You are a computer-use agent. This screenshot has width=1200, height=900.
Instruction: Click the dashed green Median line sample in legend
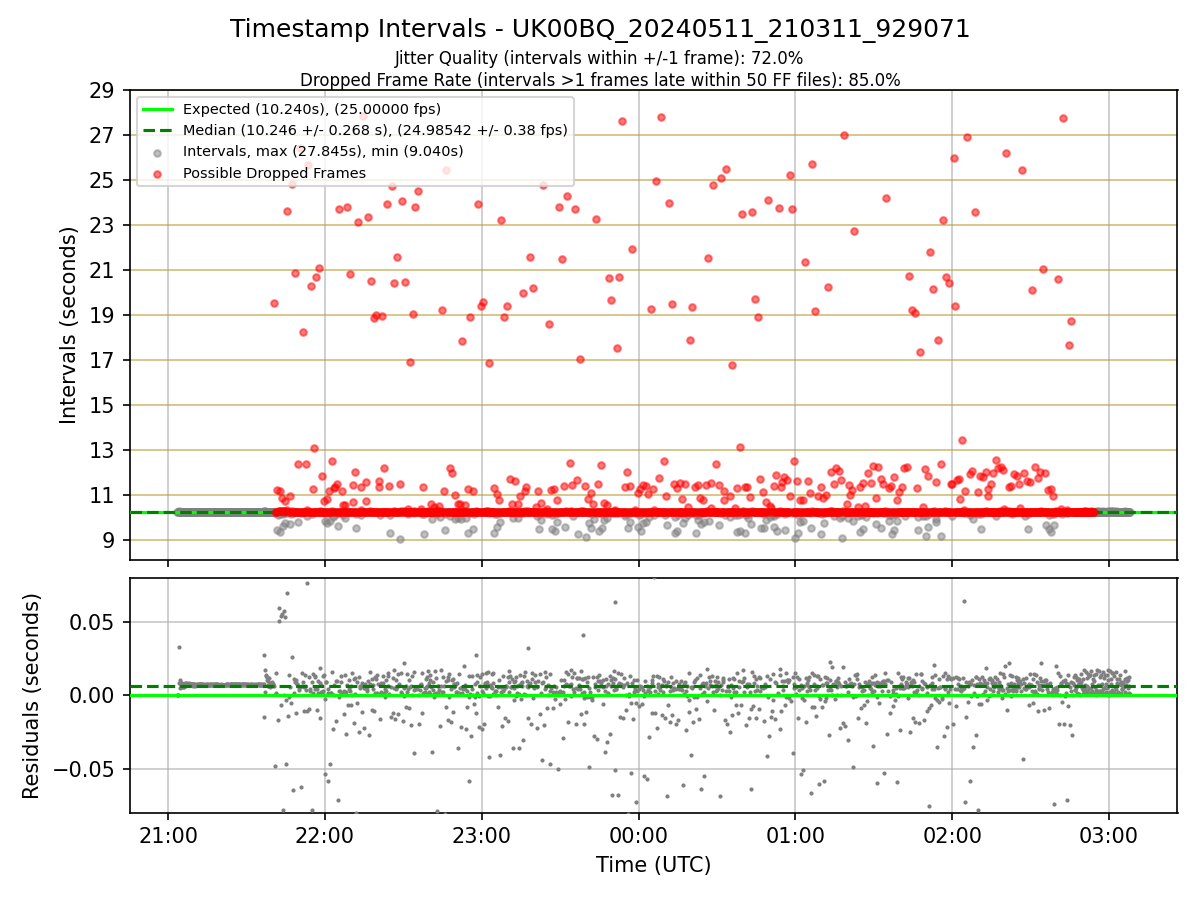coord(158,130)
